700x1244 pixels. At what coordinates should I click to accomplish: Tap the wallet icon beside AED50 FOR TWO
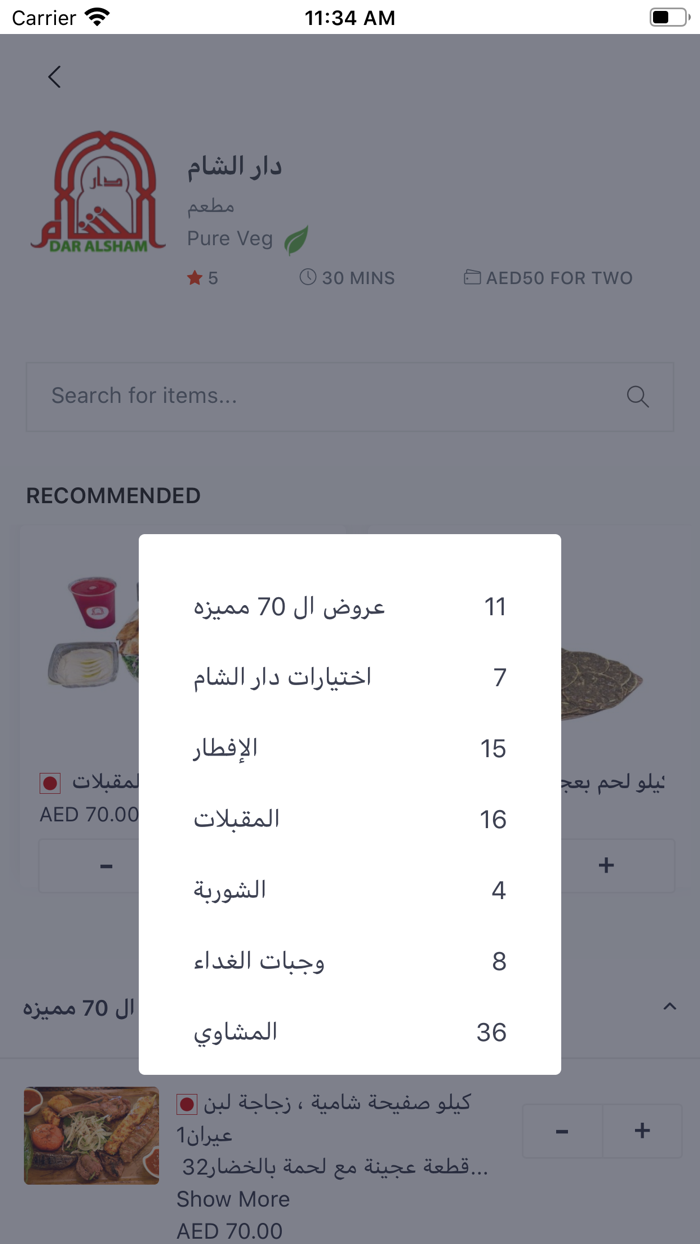pos(472,278)
